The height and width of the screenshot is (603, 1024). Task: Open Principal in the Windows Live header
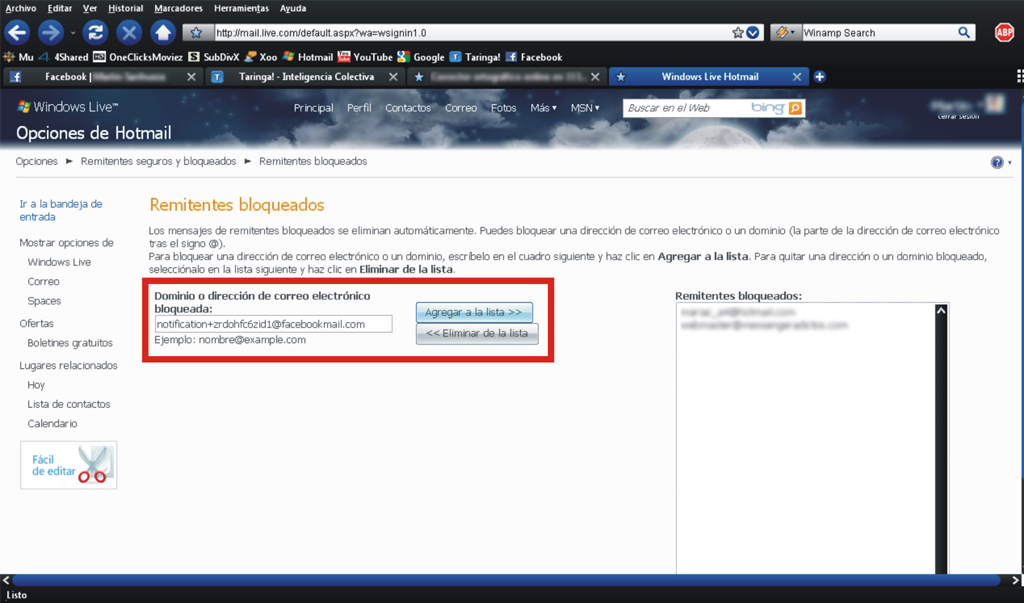coord(313,108)
